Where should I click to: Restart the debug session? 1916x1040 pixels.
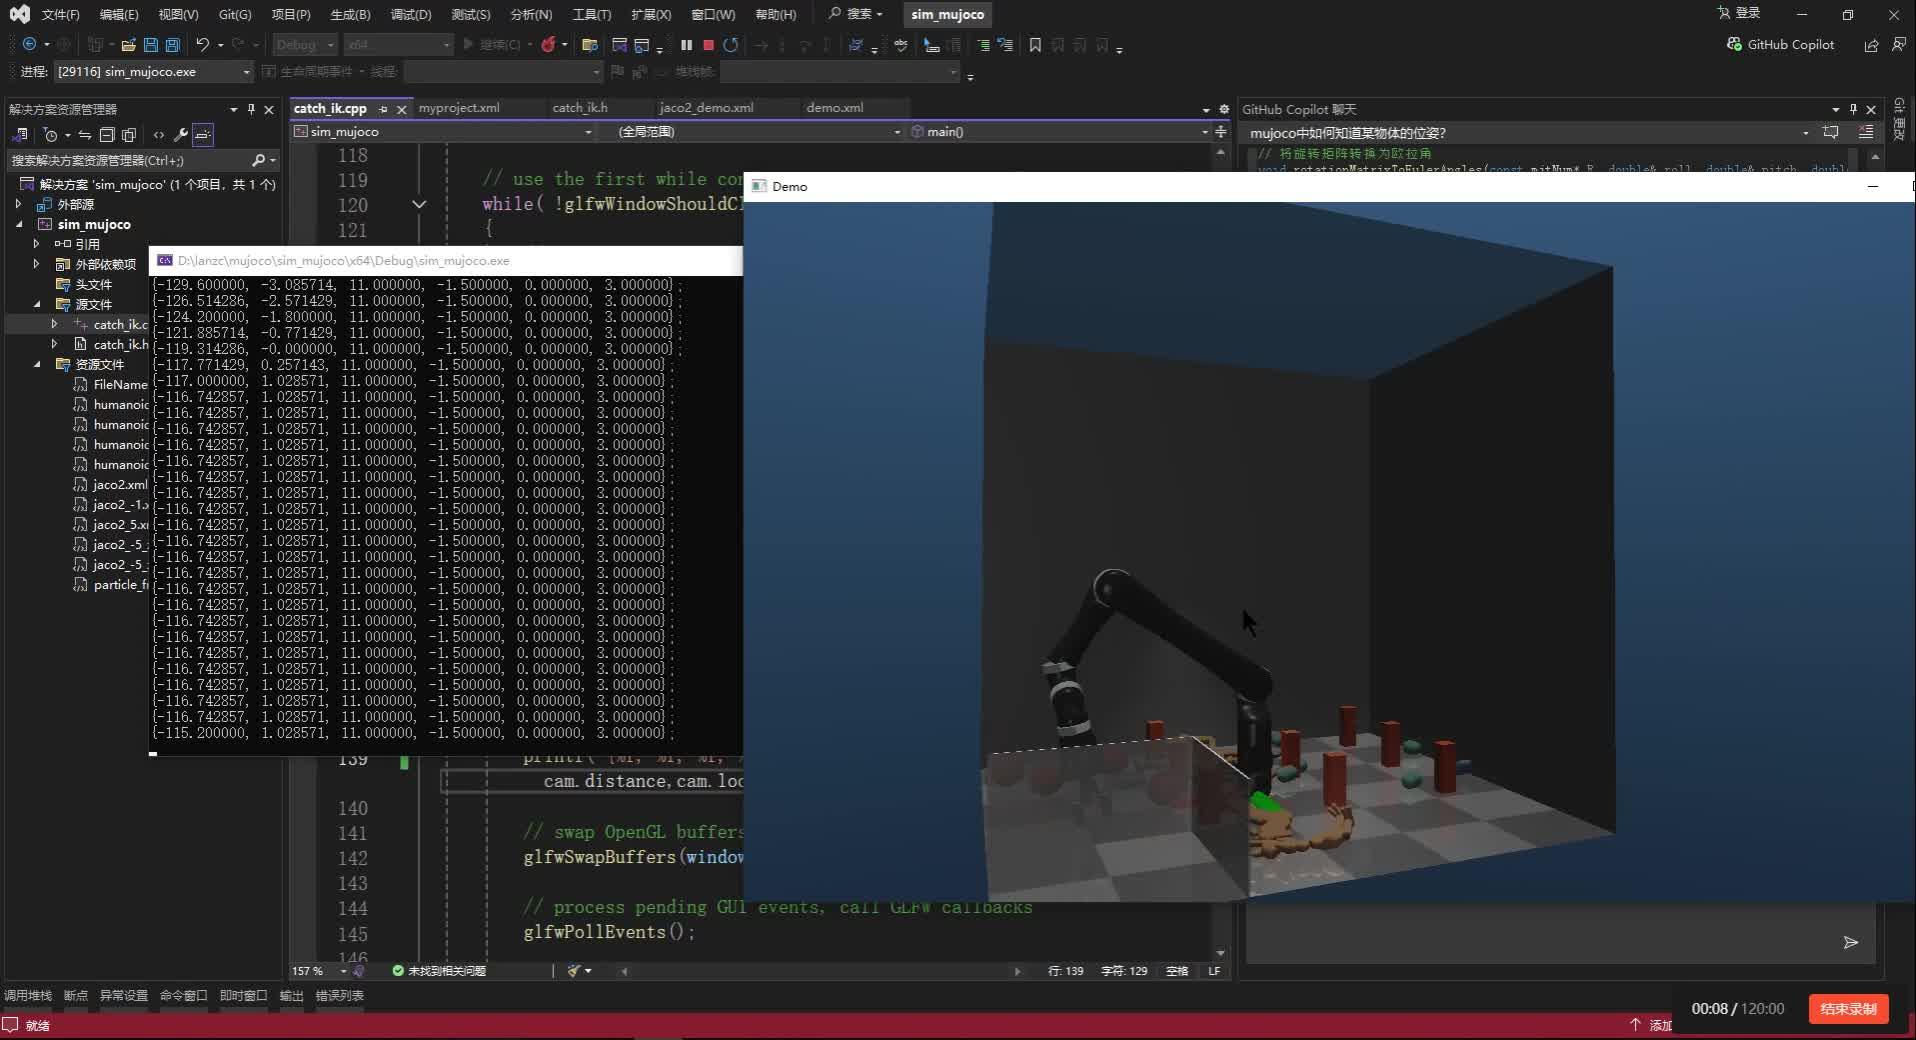(x=731, y=45)
